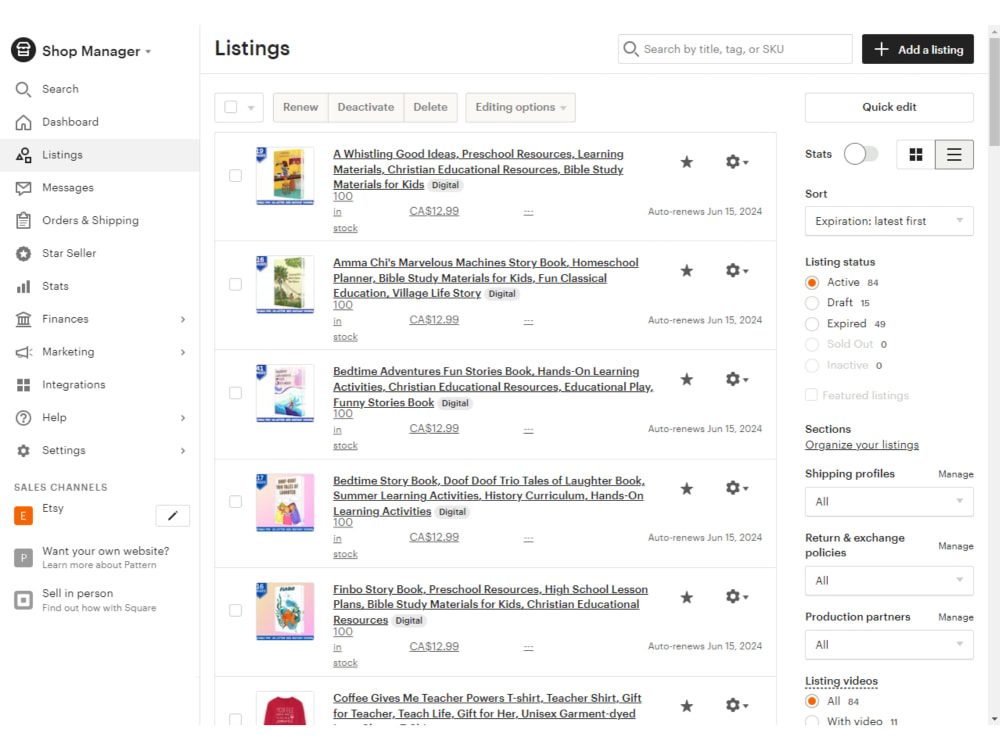Open Editing options dropdown
The width and height of the screenshot is (1000, 750).
tap(520, 107)
